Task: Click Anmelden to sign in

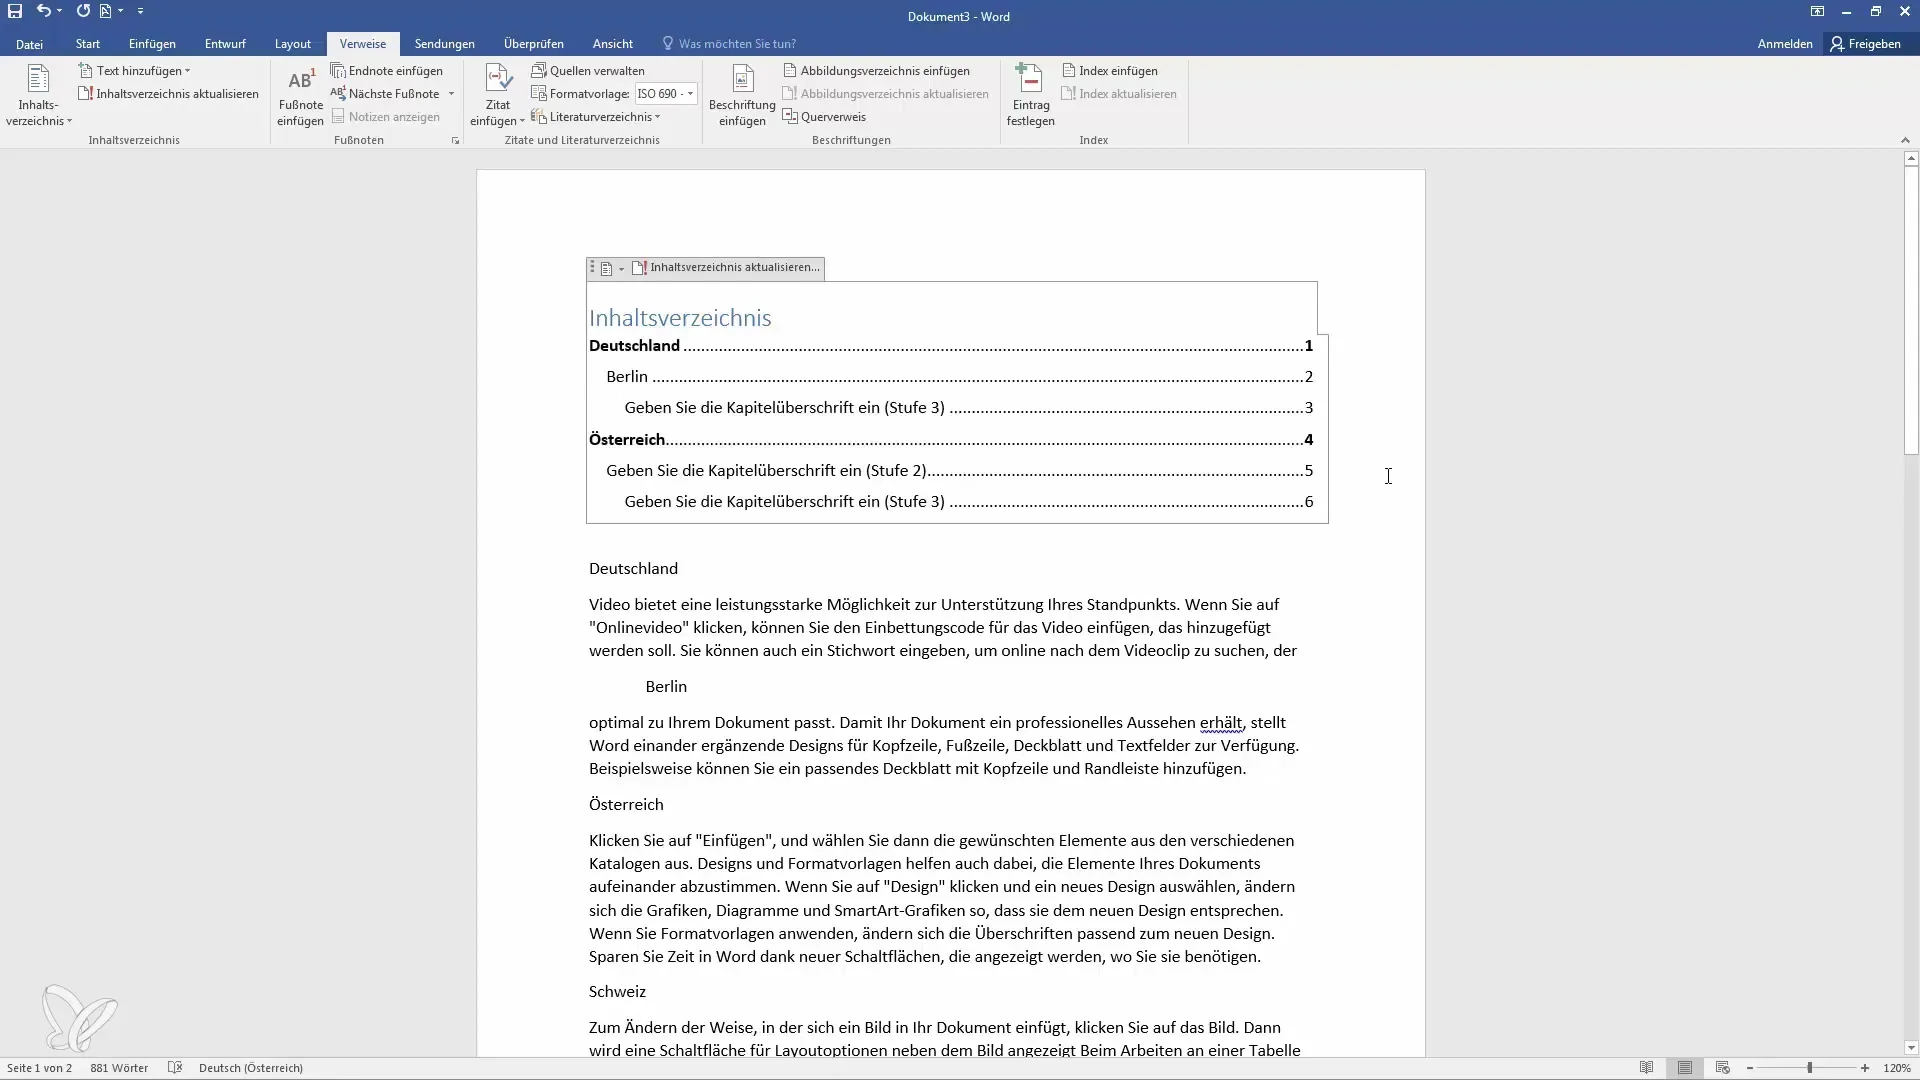Action: point(1785,44)
